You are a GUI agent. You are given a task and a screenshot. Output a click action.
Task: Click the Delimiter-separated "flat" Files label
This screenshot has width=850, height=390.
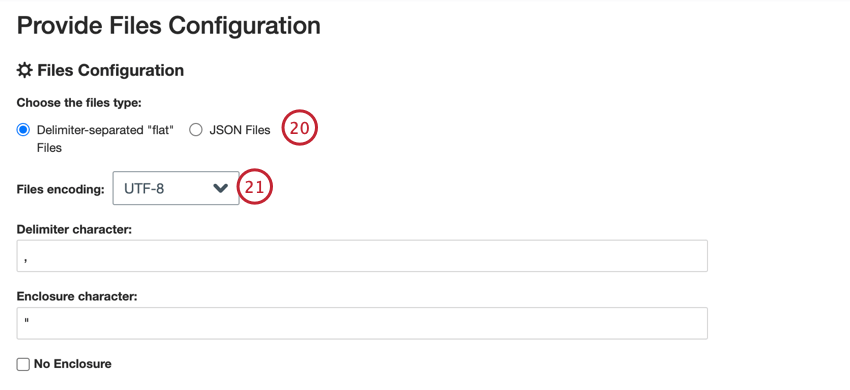[x=105, y=139]
